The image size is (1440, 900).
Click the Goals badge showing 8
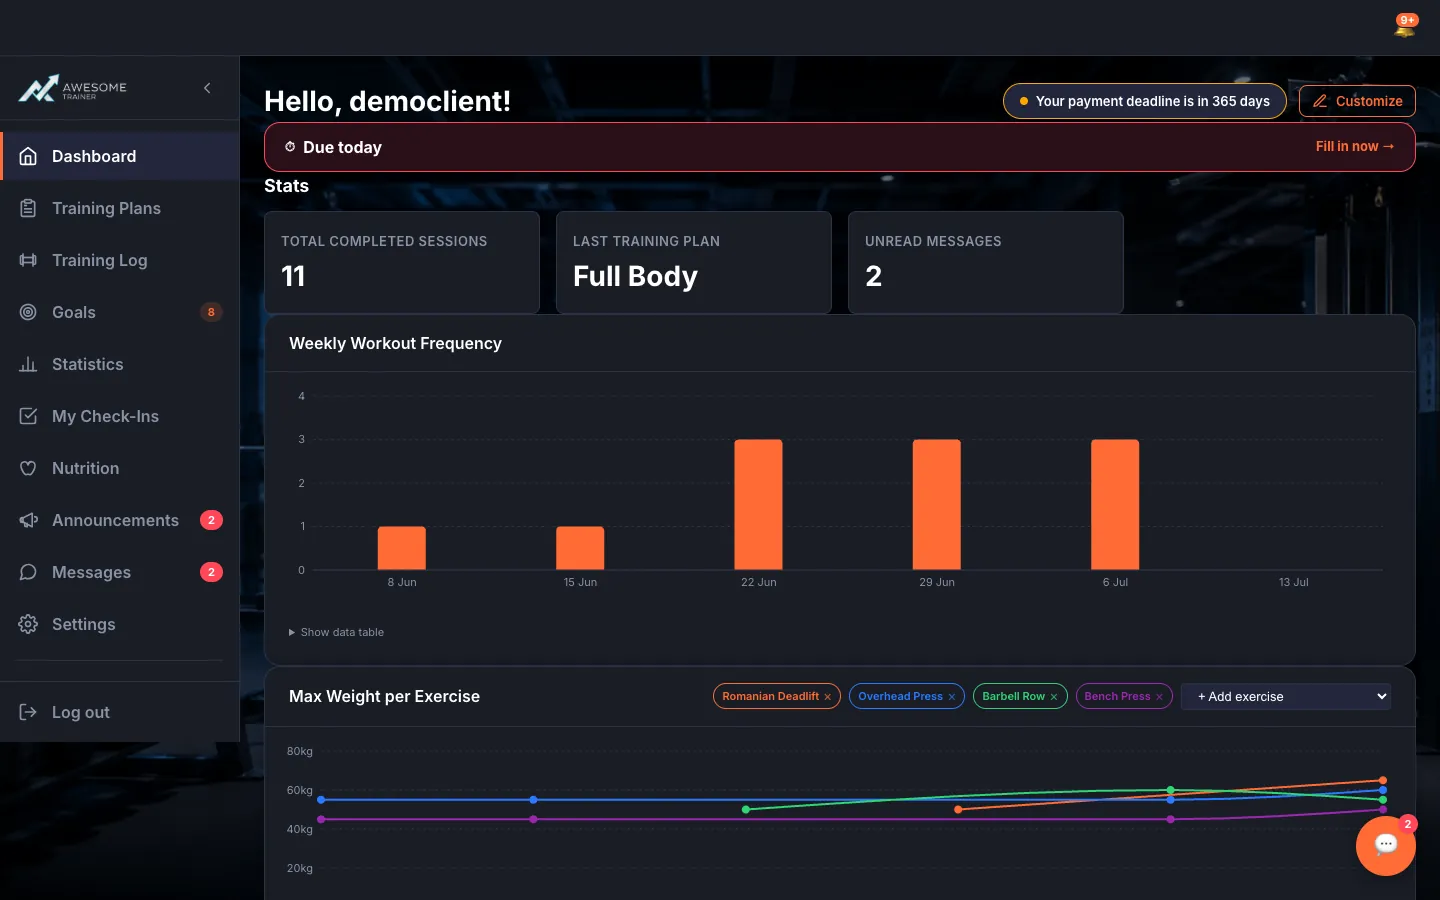tap(211, 312)
